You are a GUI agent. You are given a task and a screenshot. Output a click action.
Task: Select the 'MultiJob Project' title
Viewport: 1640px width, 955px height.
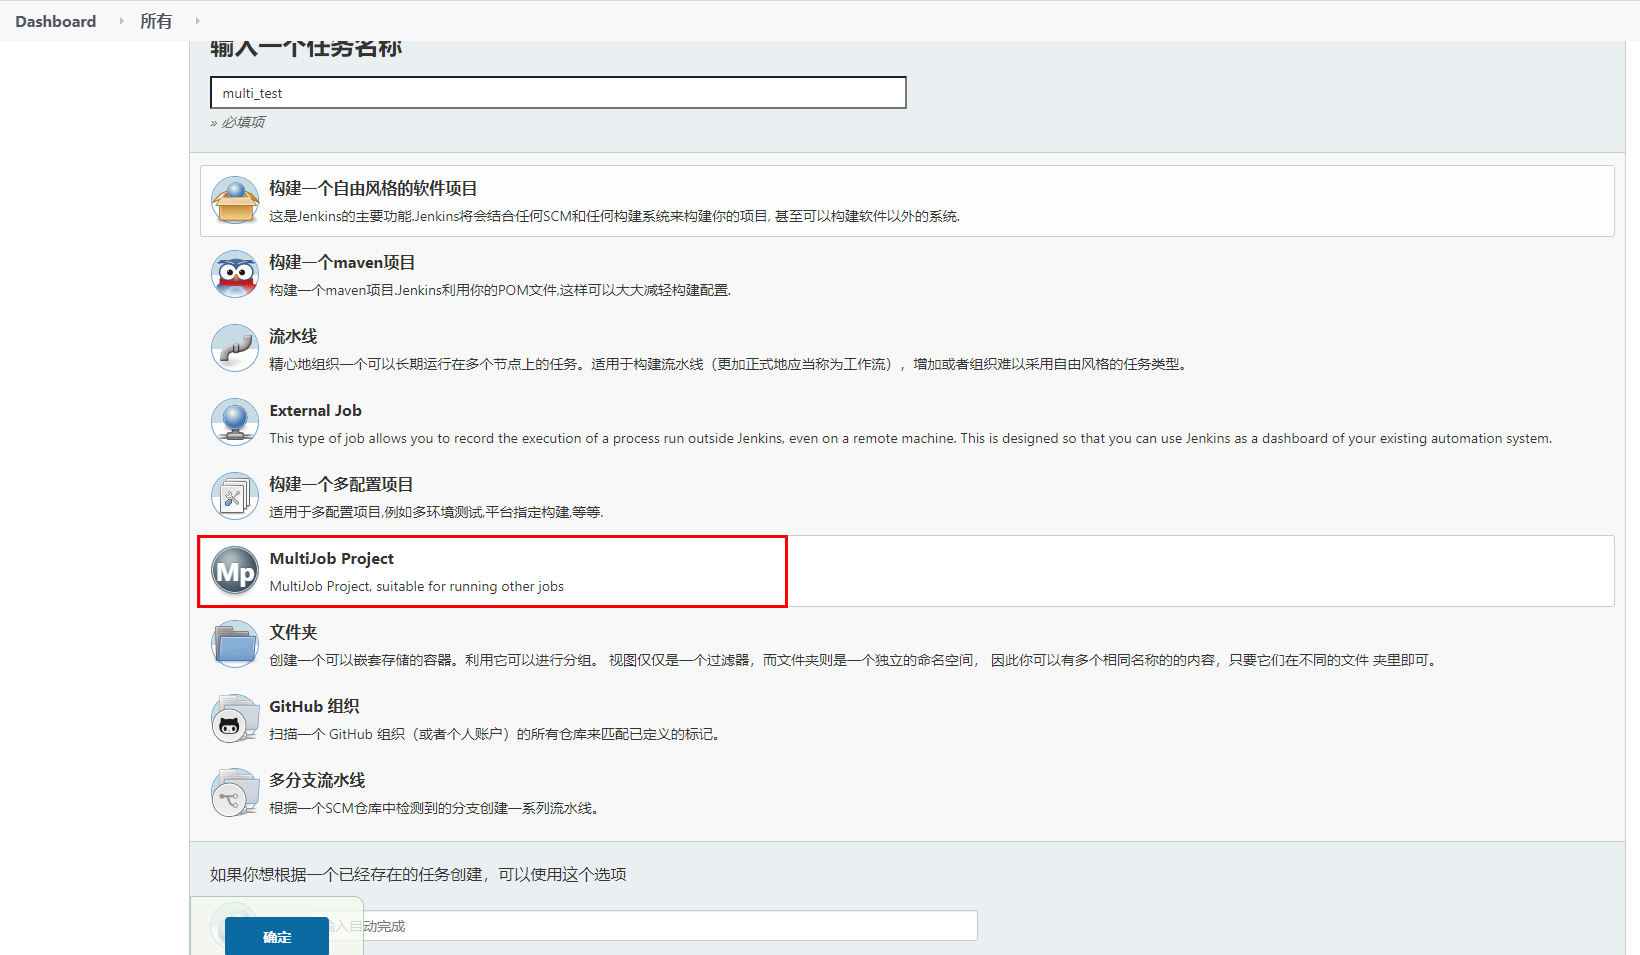(x=332, y=559)
